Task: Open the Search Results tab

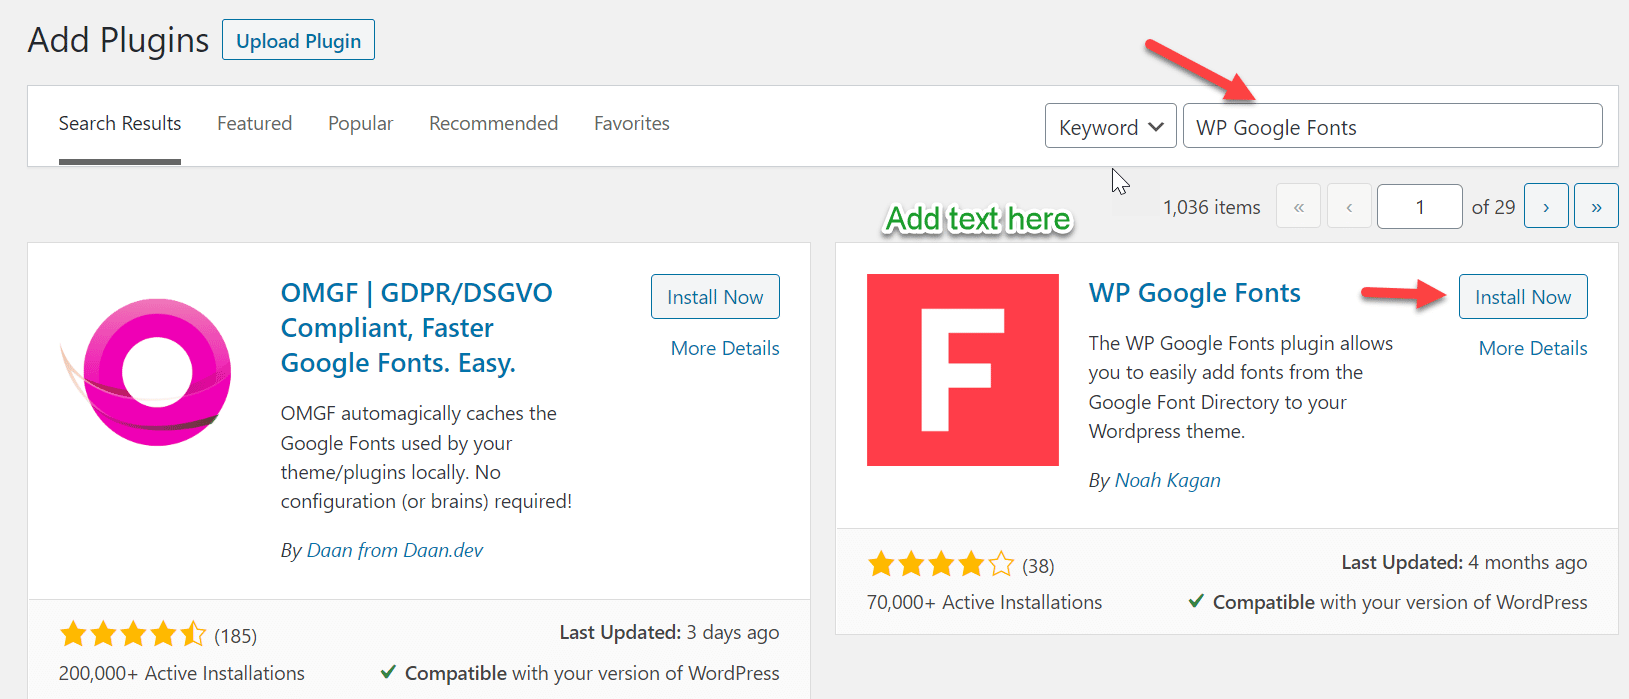Action: point(120,123)
